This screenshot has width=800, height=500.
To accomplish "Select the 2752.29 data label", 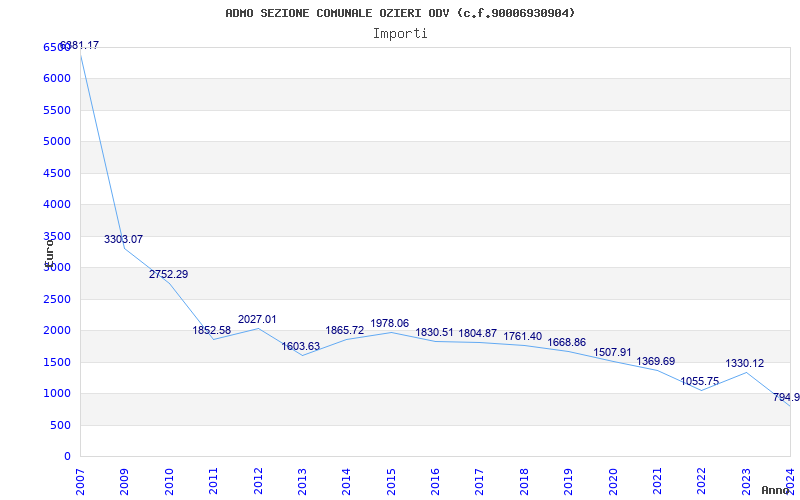I will point(168,274).
